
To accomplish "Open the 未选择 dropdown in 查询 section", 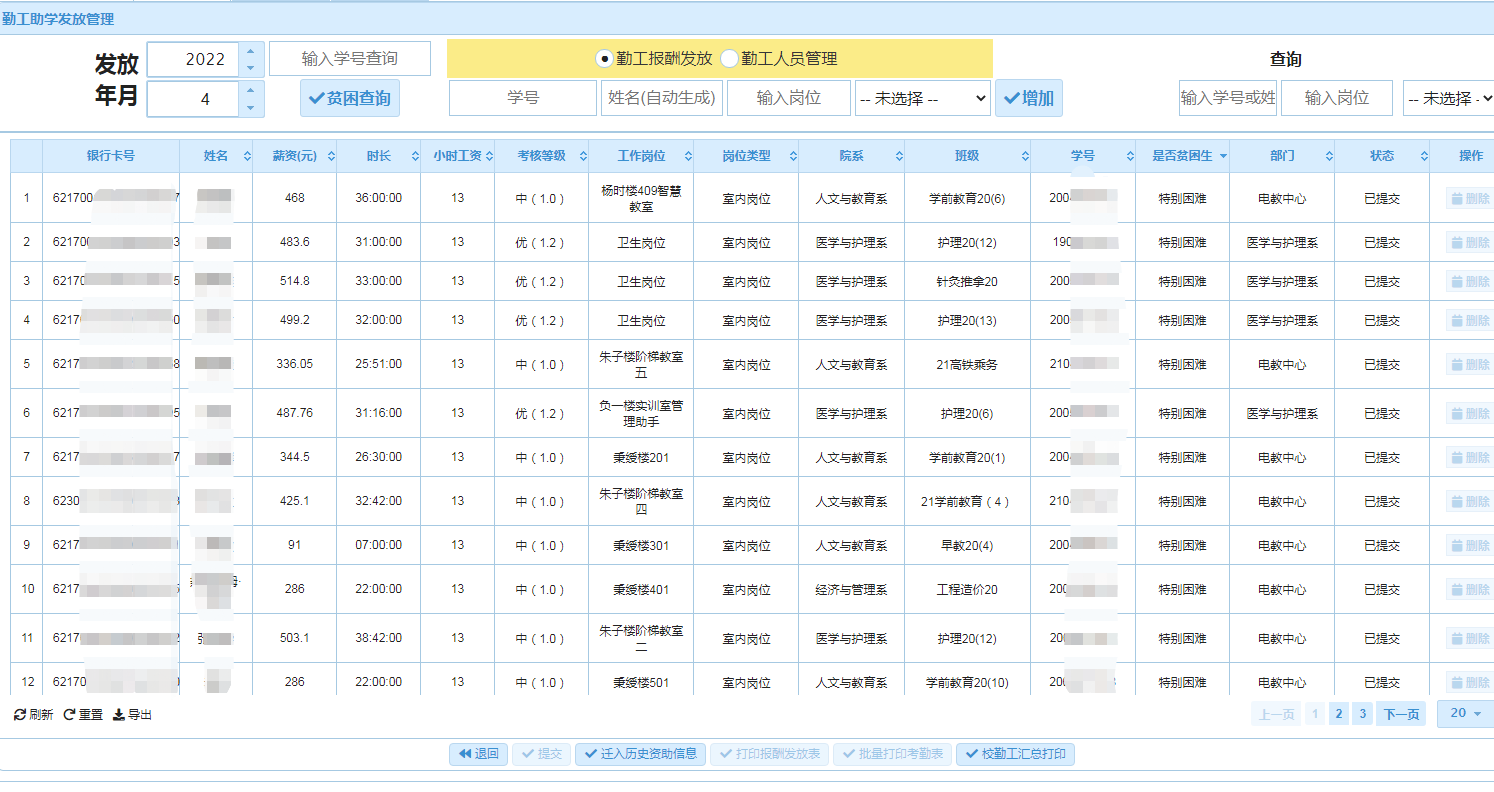I will point(1448,98).
